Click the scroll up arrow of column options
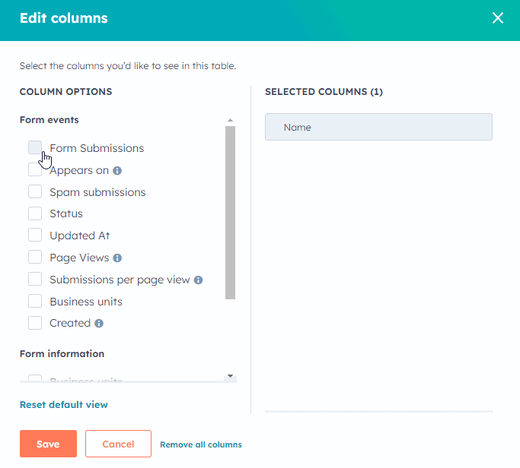Viewport: 520px width, 468px height. 230,120
